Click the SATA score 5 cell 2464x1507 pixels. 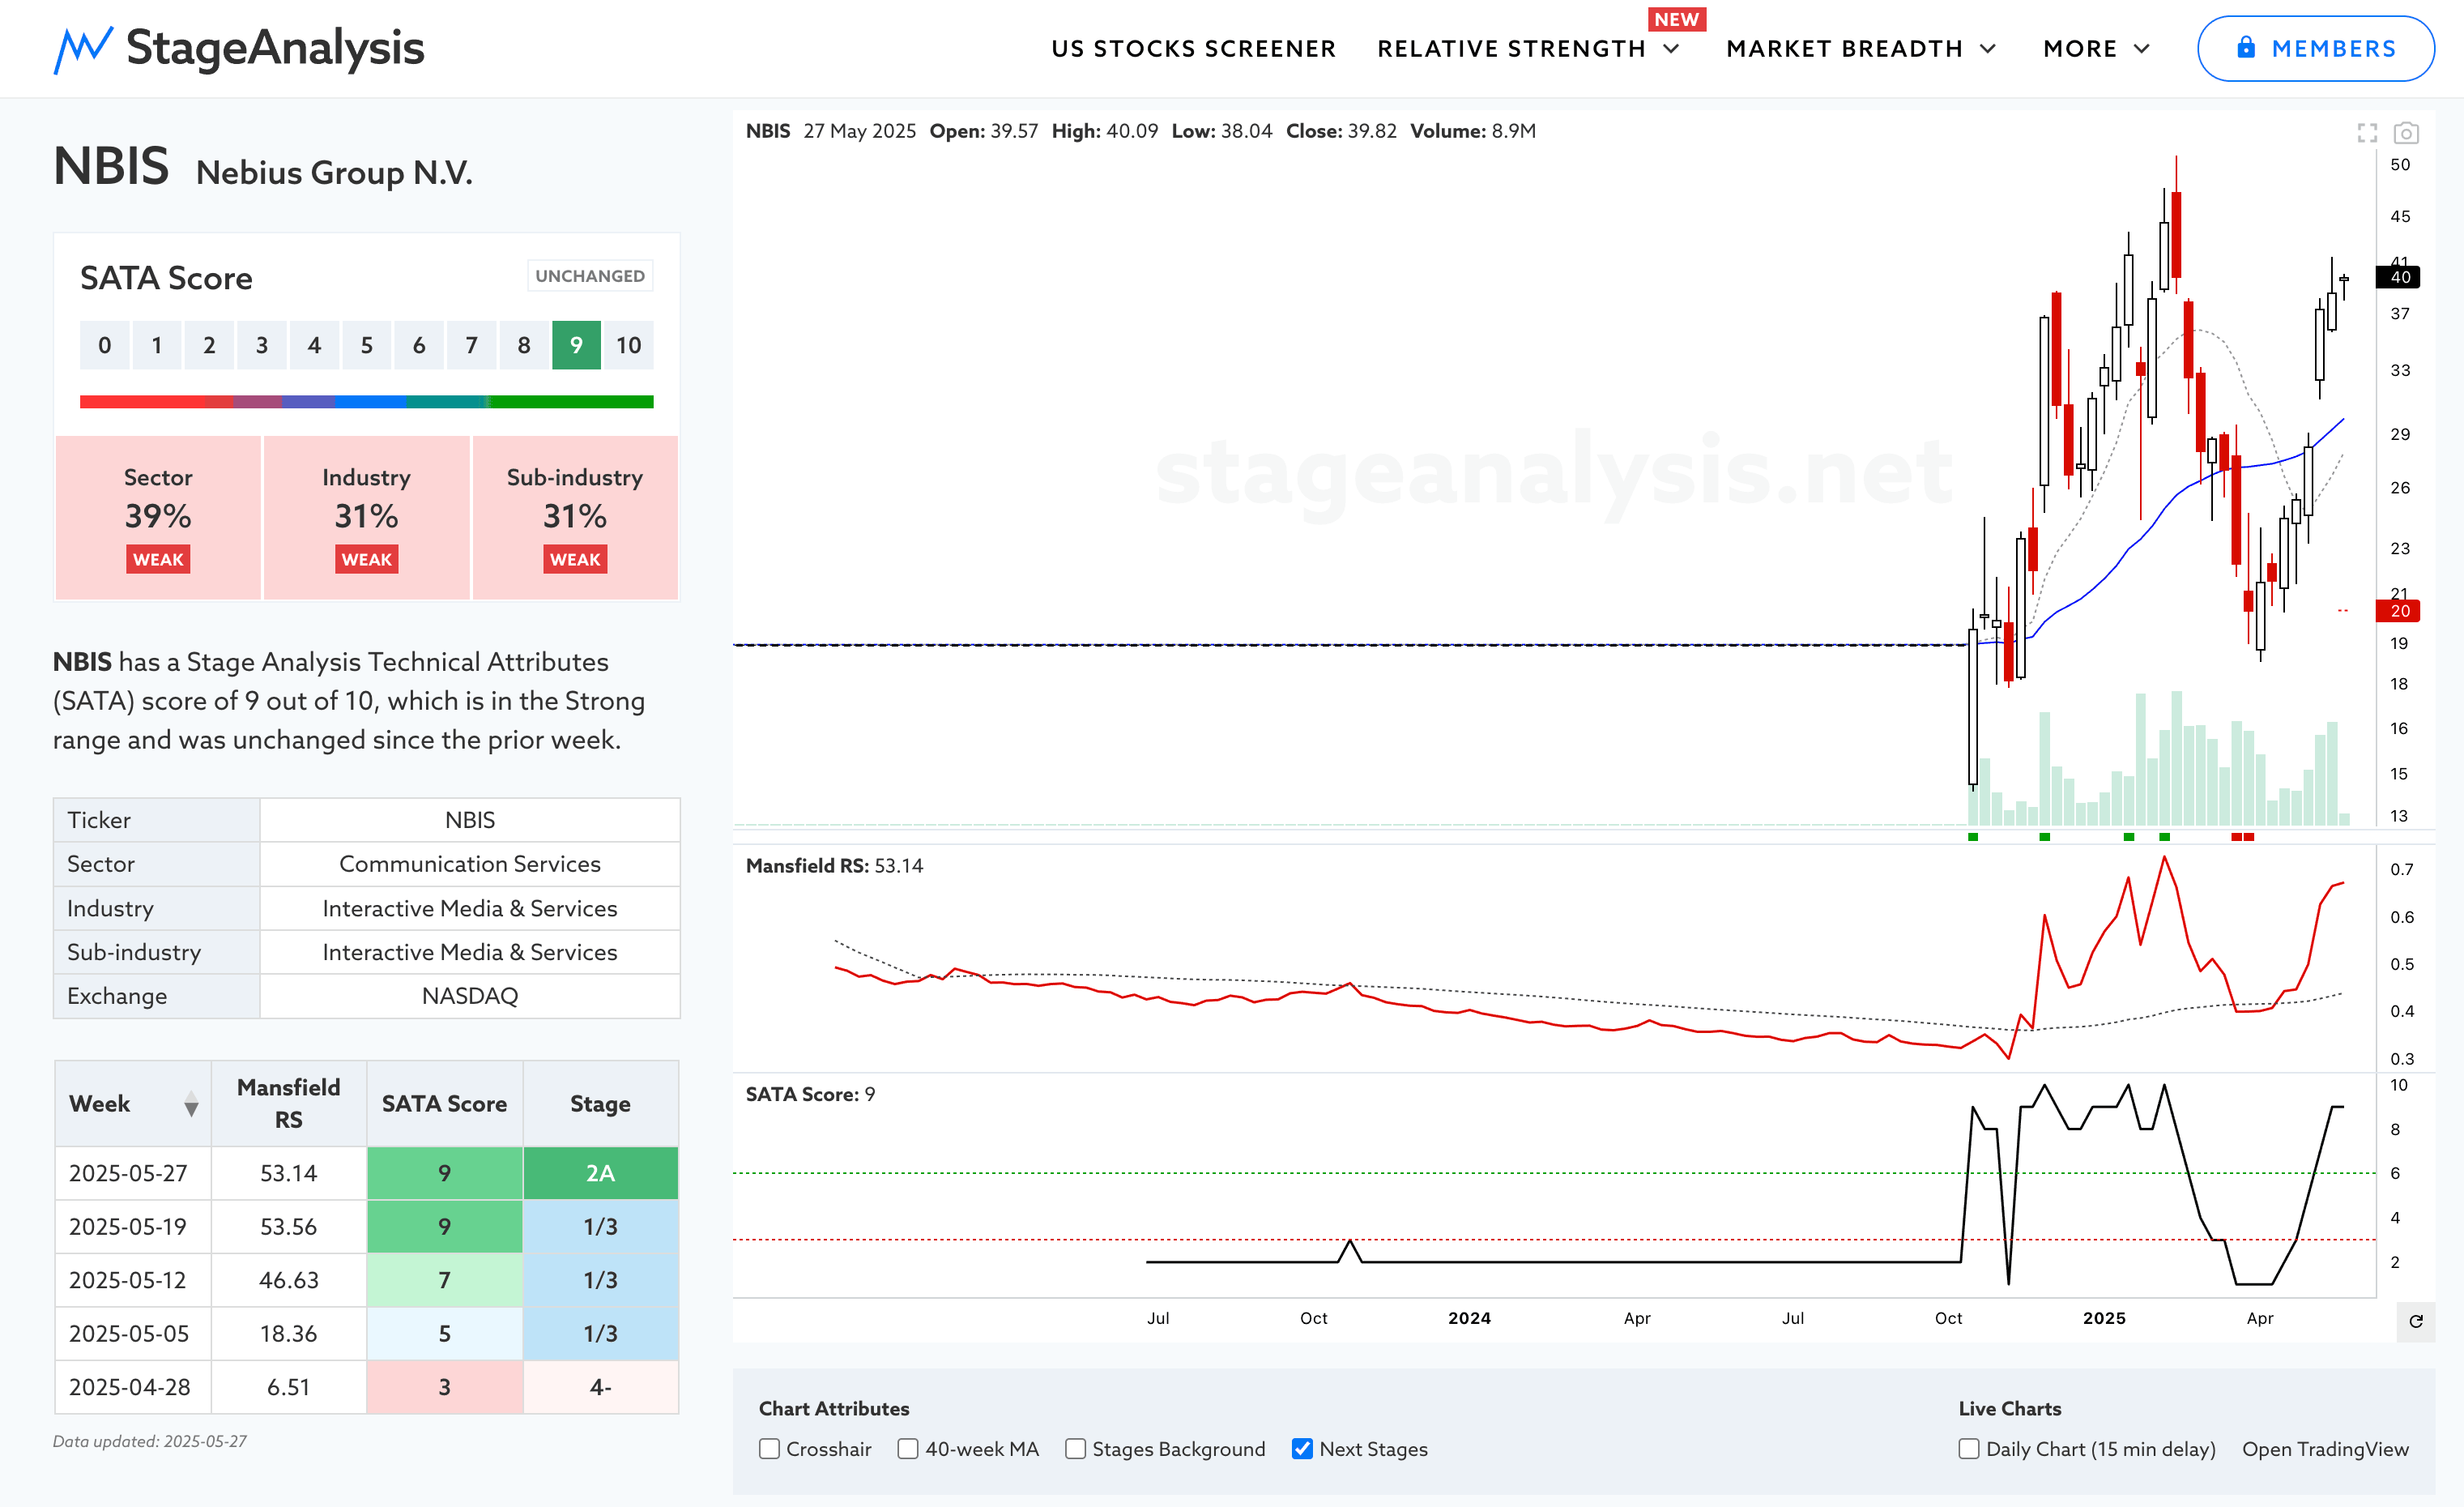coord(444,1334)
